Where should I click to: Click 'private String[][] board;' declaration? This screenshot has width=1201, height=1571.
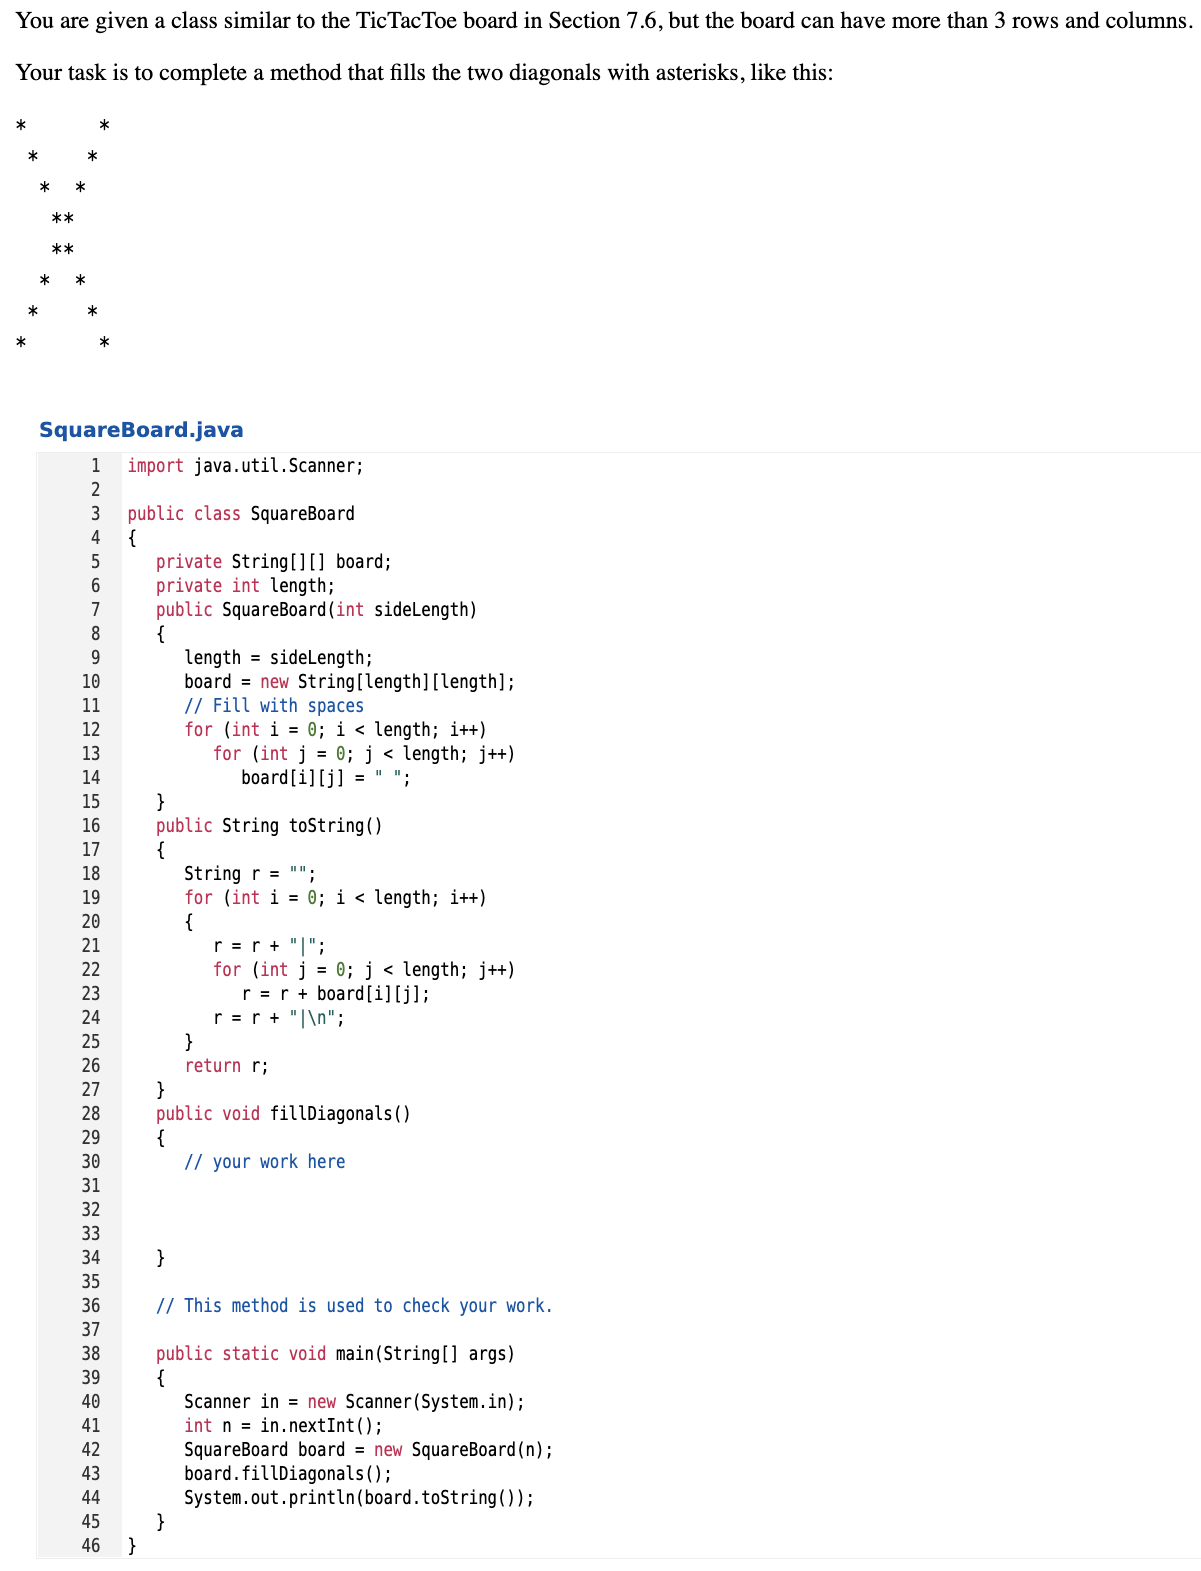pos(273,562)
